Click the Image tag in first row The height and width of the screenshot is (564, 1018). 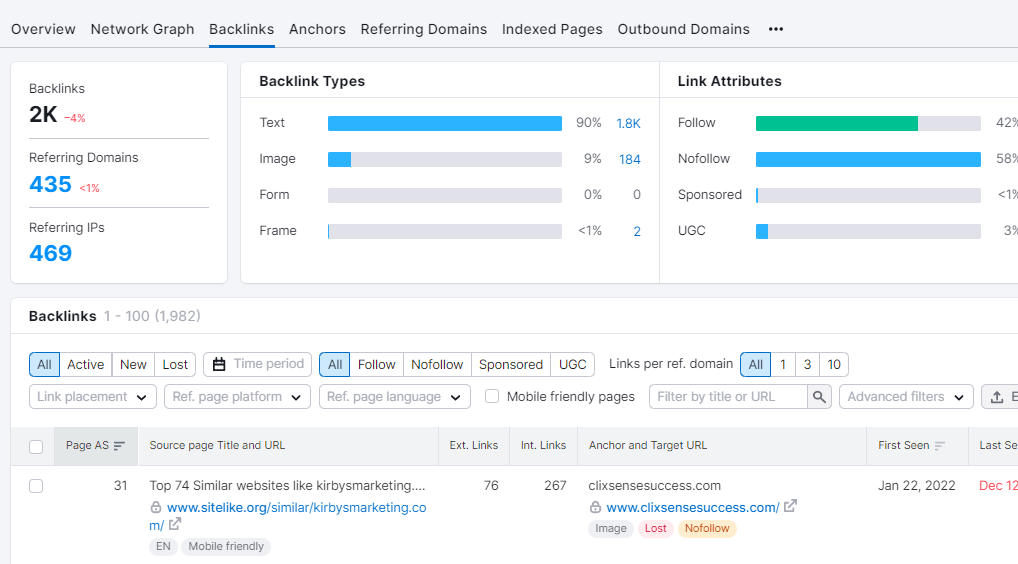click(611, 528)
